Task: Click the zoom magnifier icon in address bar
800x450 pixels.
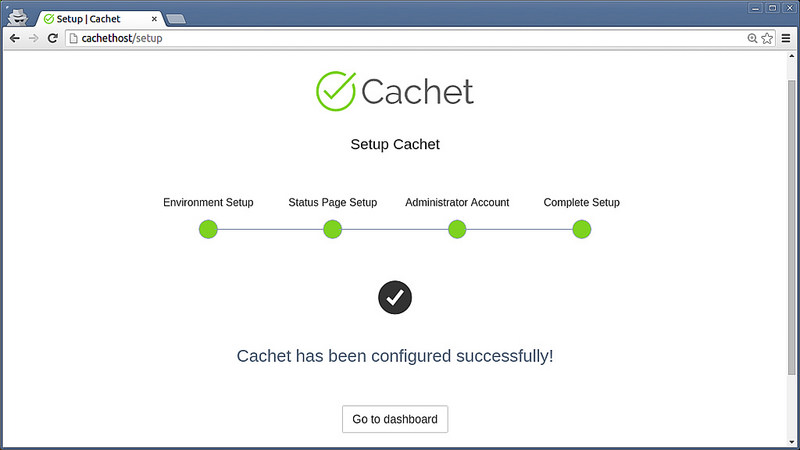Action: click(x=752, y=38)
